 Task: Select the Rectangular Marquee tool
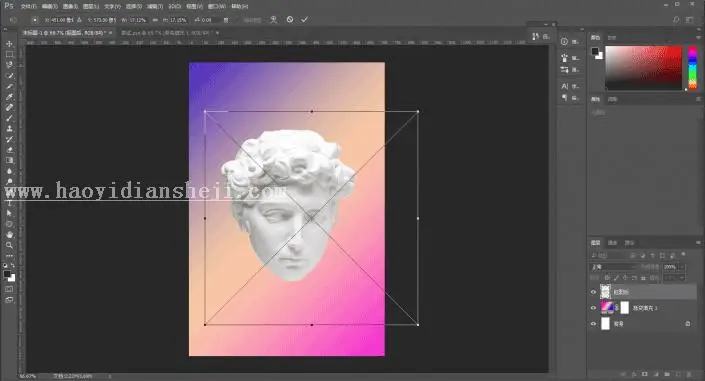(9, 54)
